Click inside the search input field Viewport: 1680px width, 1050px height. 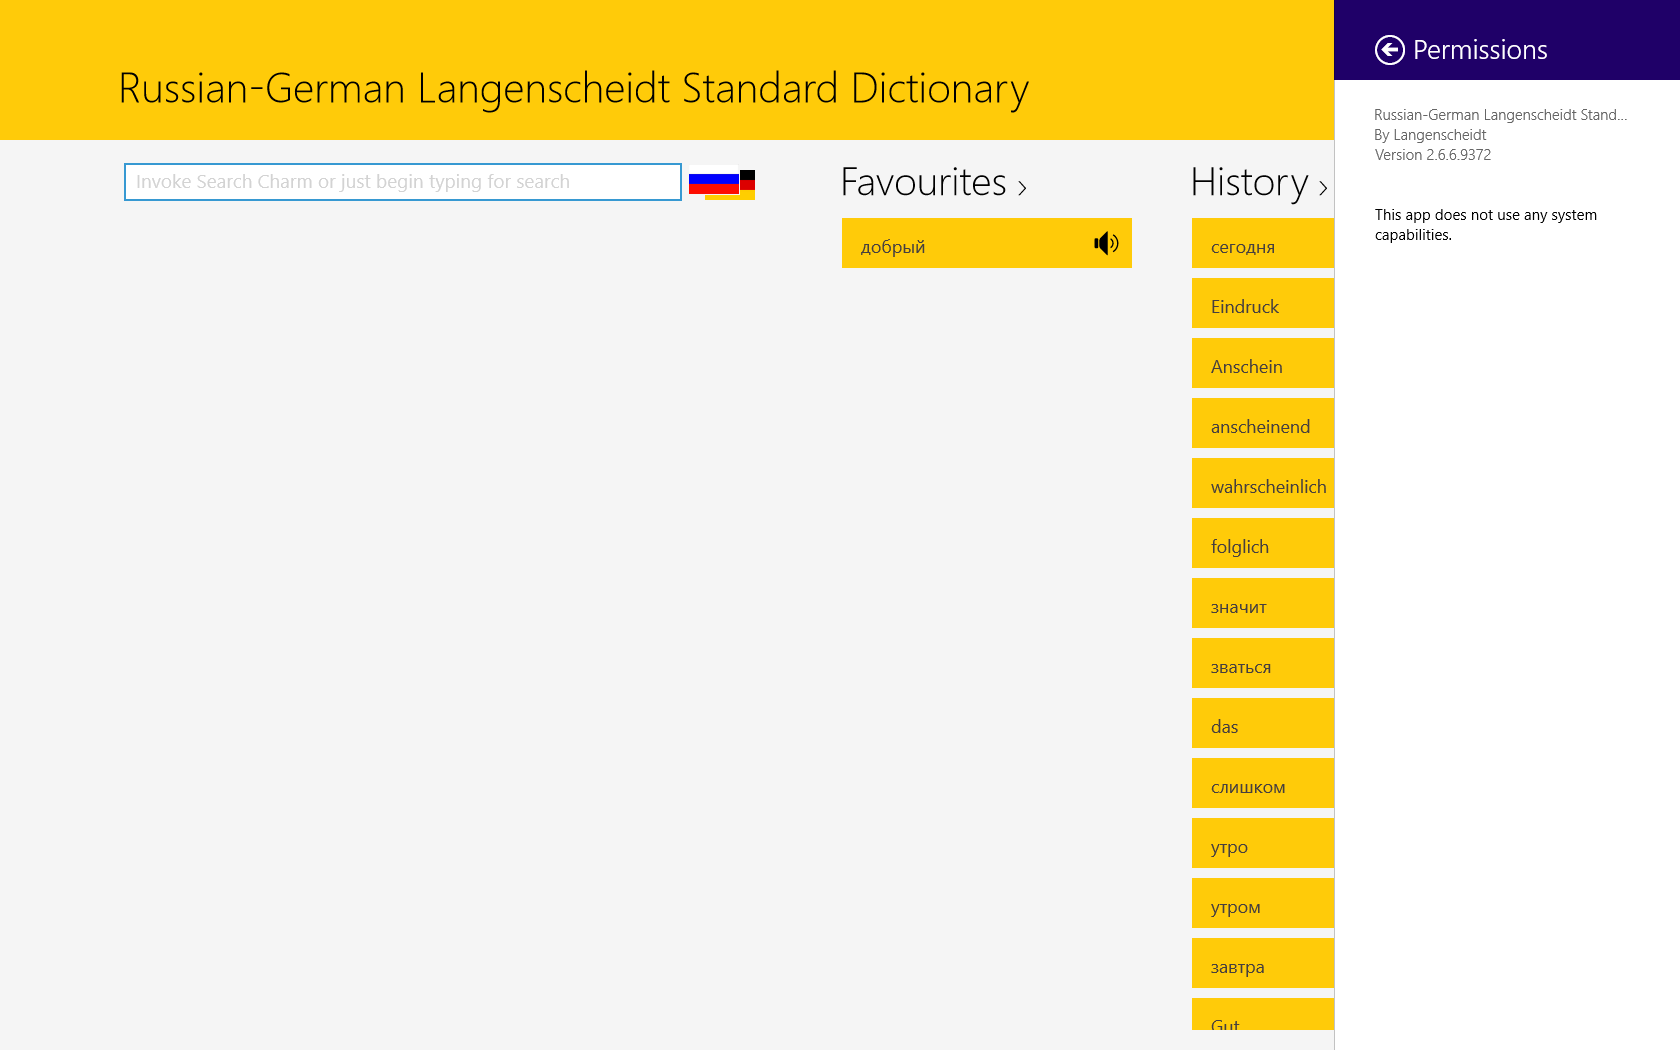[400, 181]
